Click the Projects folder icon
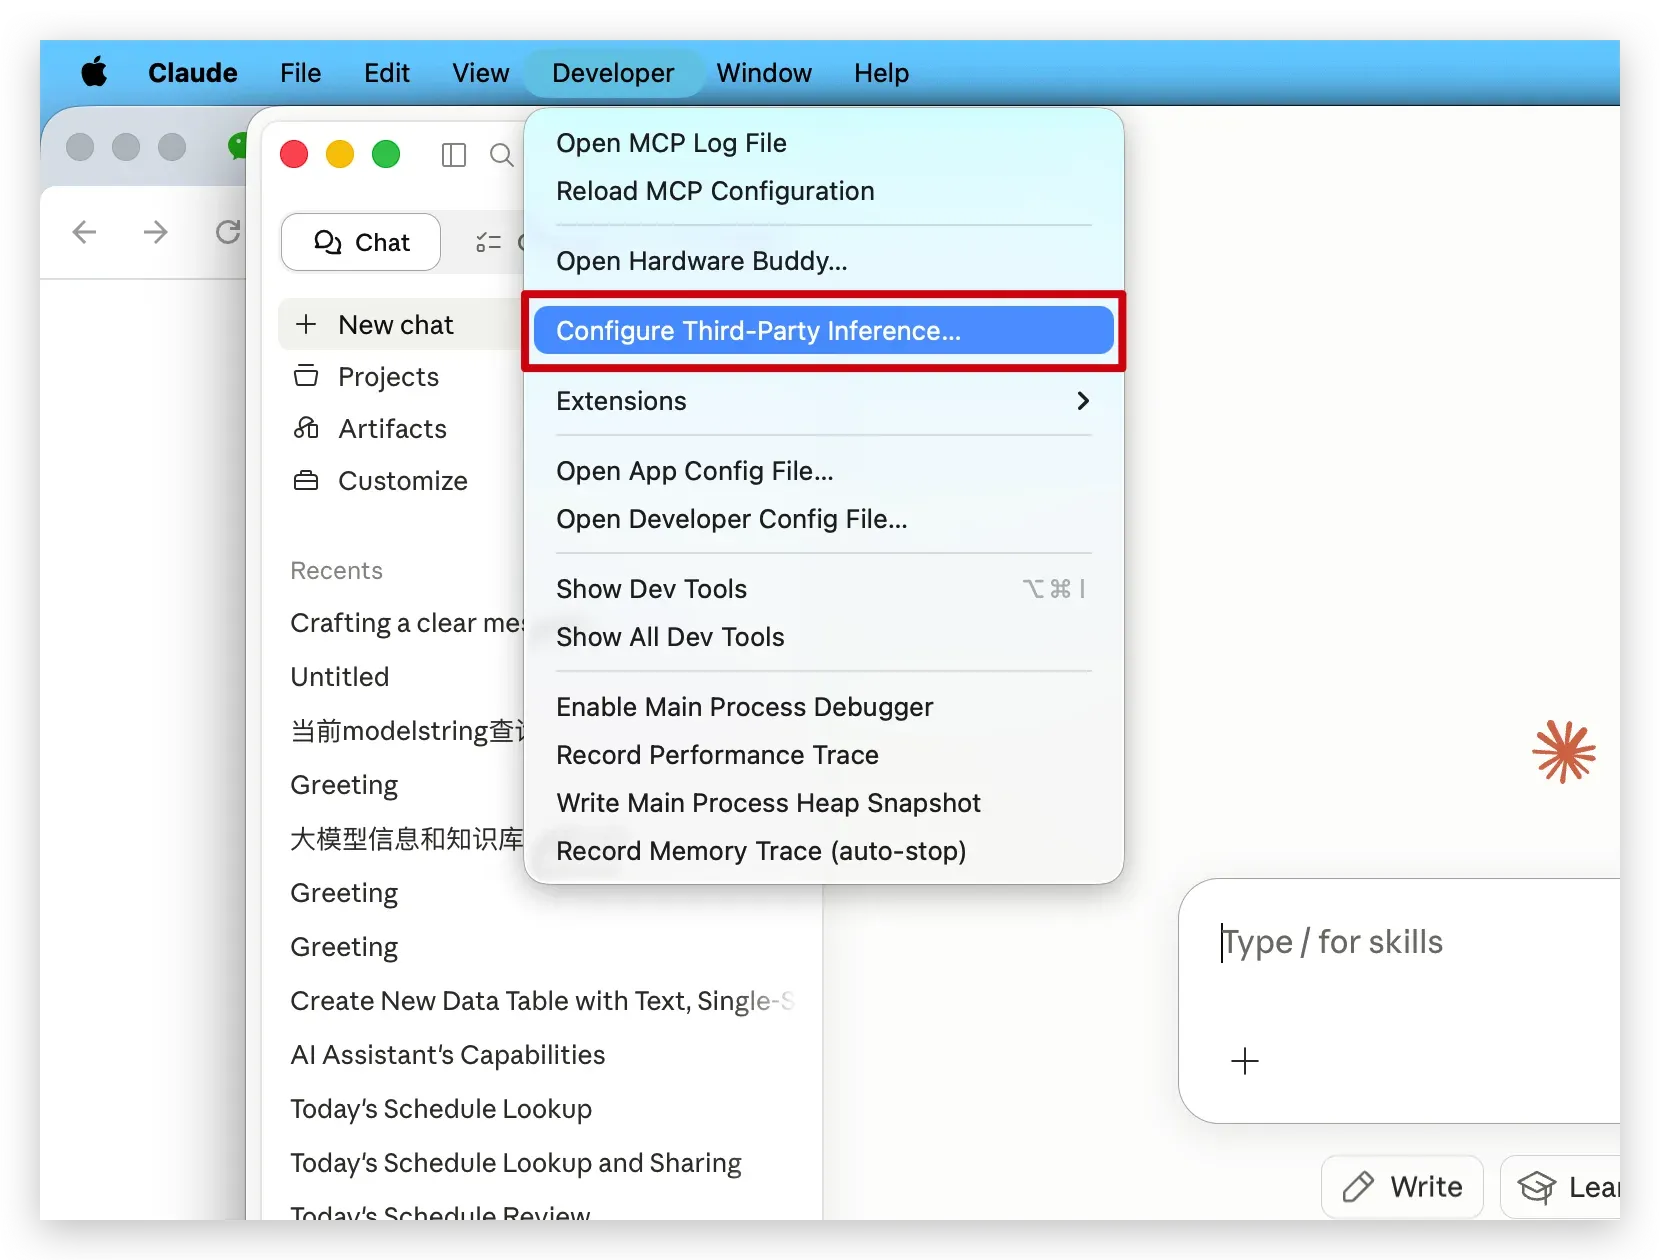Viewport: 1660px width, 1260px height. tap(306, 376)
